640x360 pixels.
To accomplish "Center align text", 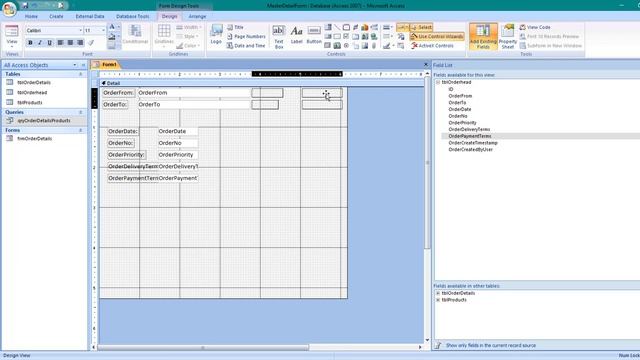I will coord(70,42).
